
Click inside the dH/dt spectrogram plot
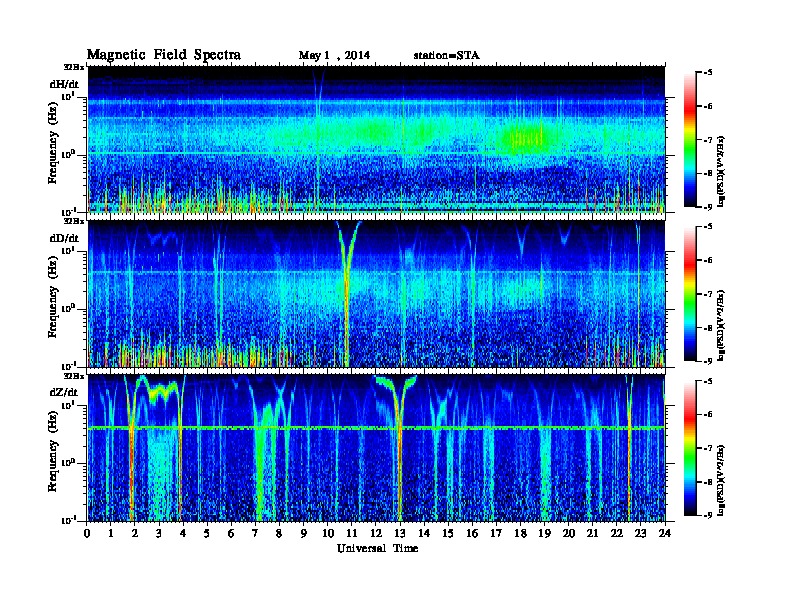click(376, 139)
